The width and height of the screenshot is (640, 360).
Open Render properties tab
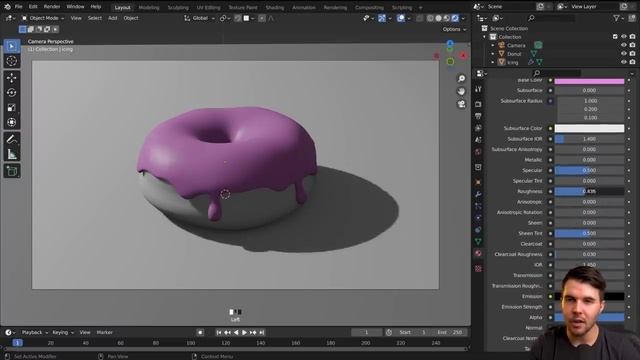pyautogui.click(x=478, y=104)
